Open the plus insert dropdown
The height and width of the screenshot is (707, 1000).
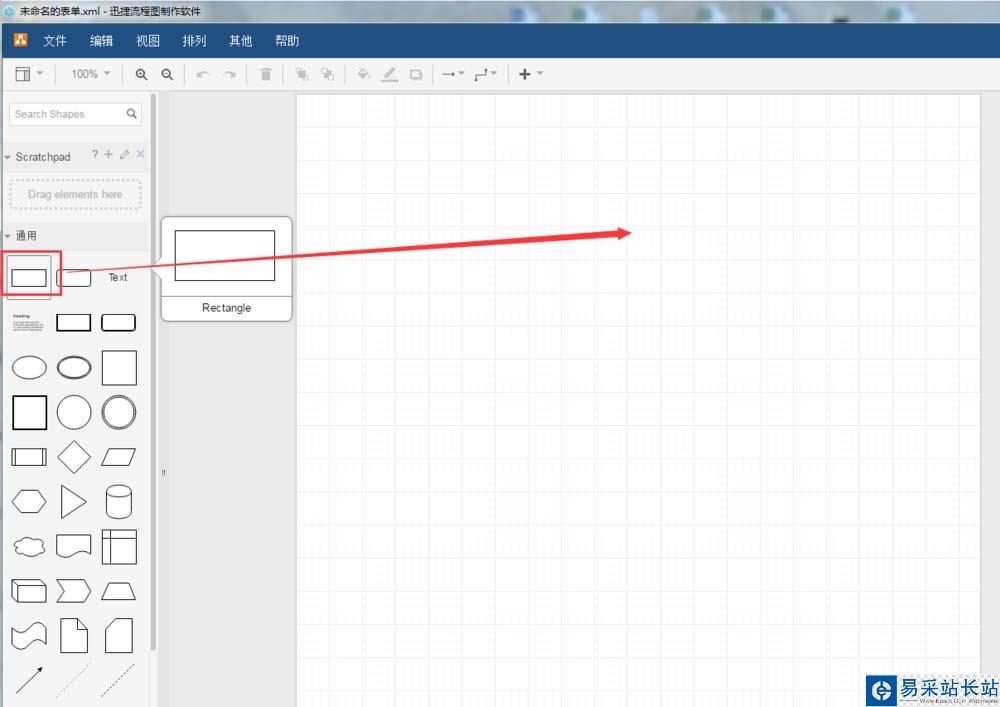click(531, 74)
